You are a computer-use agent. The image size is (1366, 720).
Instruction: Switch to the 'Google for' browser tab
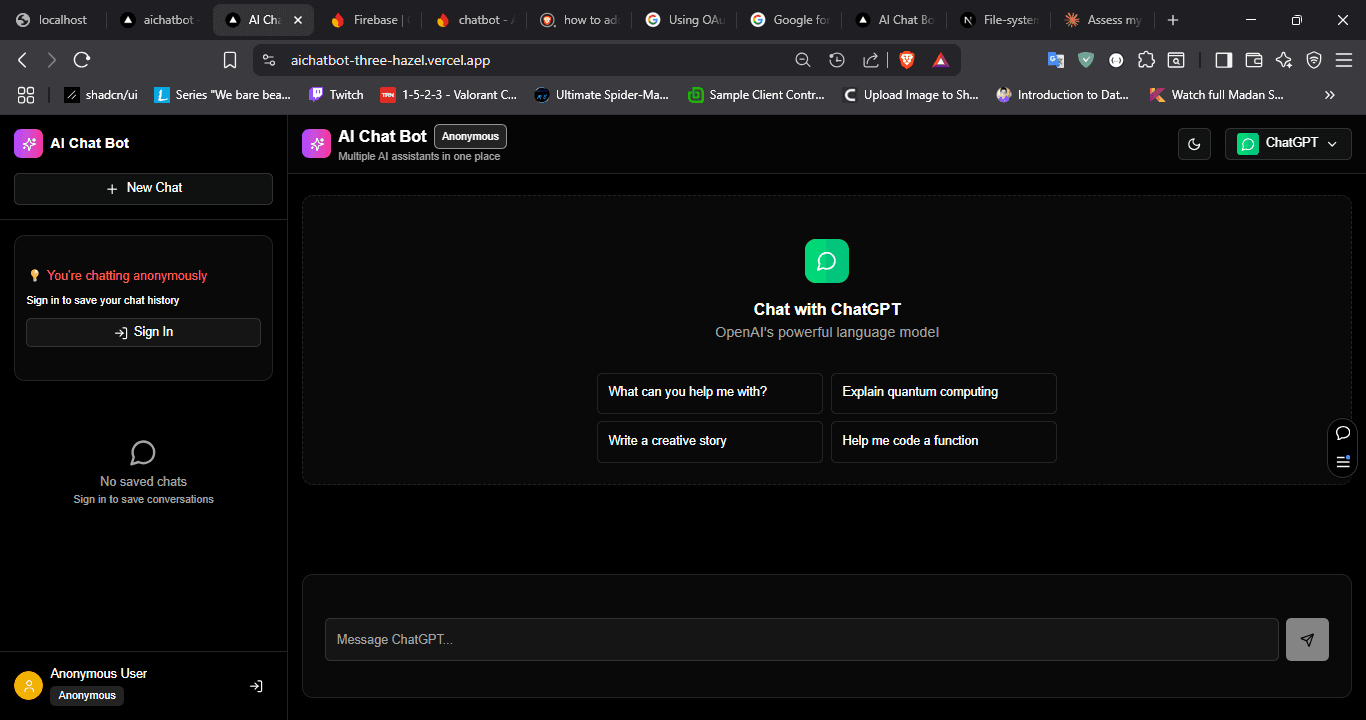789,20
